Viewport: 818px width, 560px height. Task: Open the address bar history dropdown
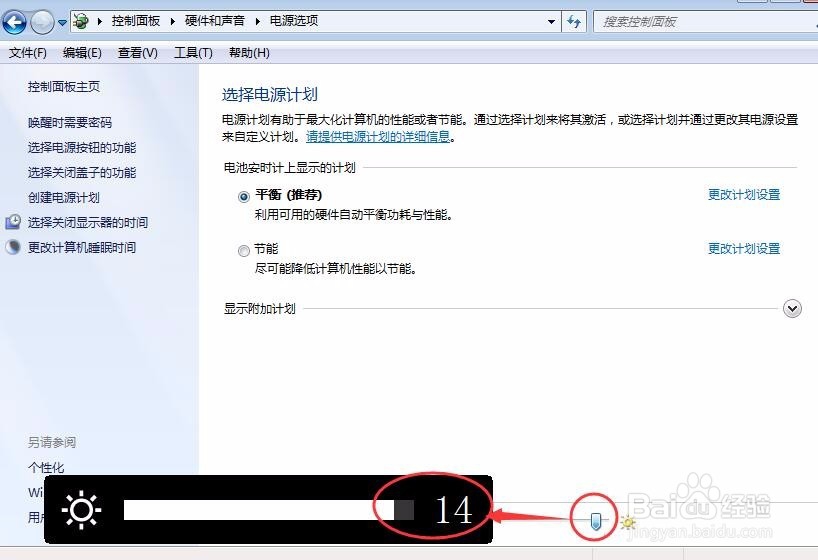coord(551,22)
